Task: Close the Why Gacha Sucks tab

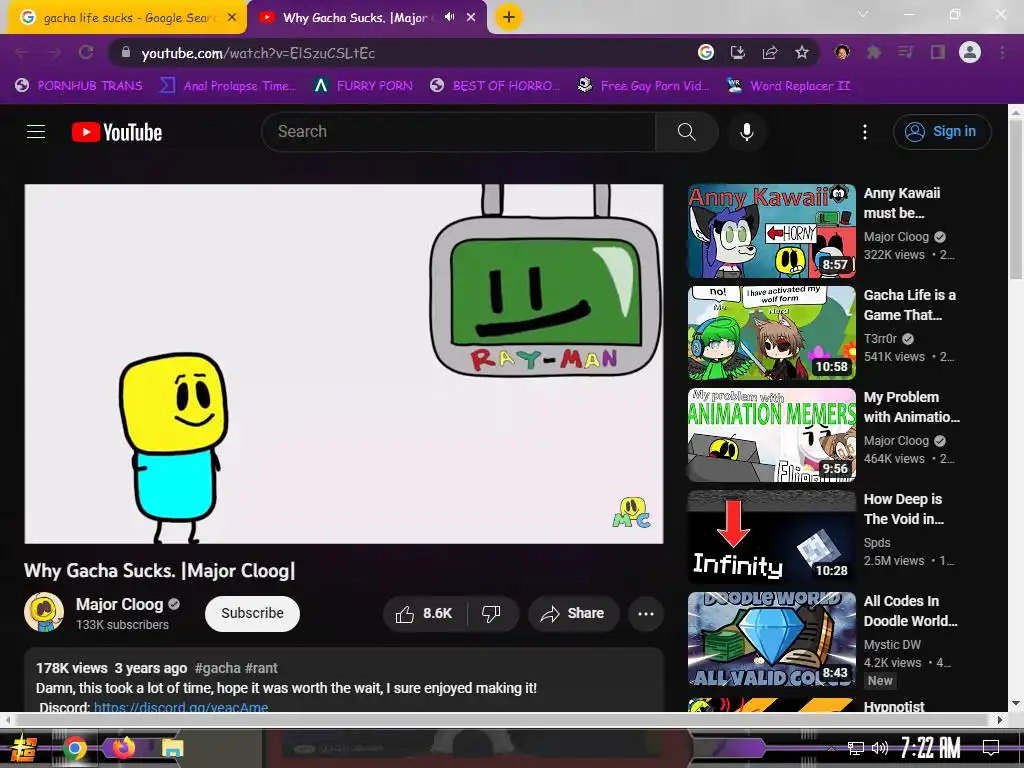Action: [x=471, y=18]
